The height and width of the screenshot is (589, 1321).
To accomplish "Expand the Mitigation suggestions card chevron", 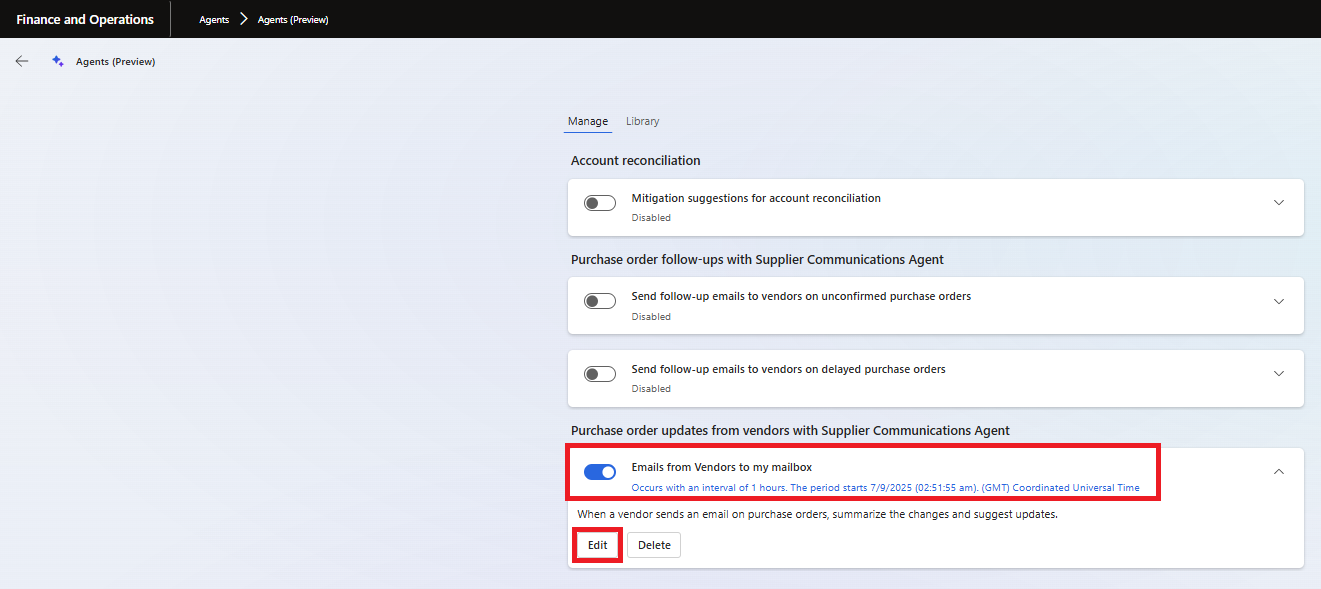I will coord(1278,203).
